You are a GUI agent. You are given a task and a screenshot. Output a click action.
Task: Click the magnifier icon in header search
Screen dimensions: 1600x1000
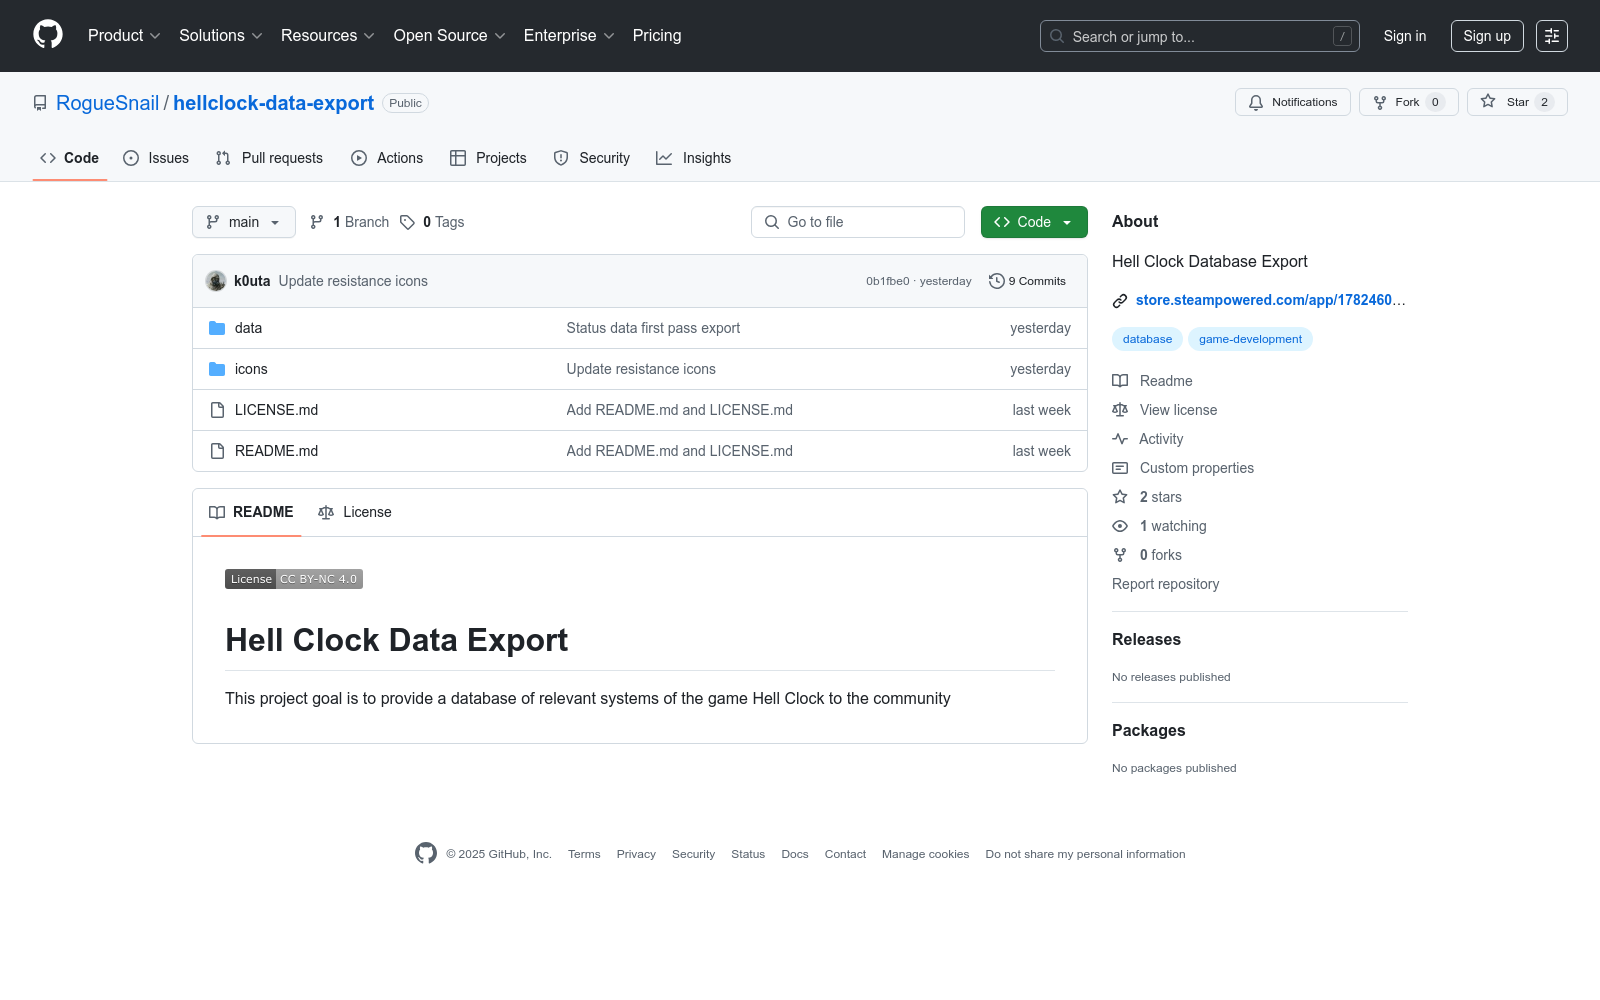pos(1057,36)
